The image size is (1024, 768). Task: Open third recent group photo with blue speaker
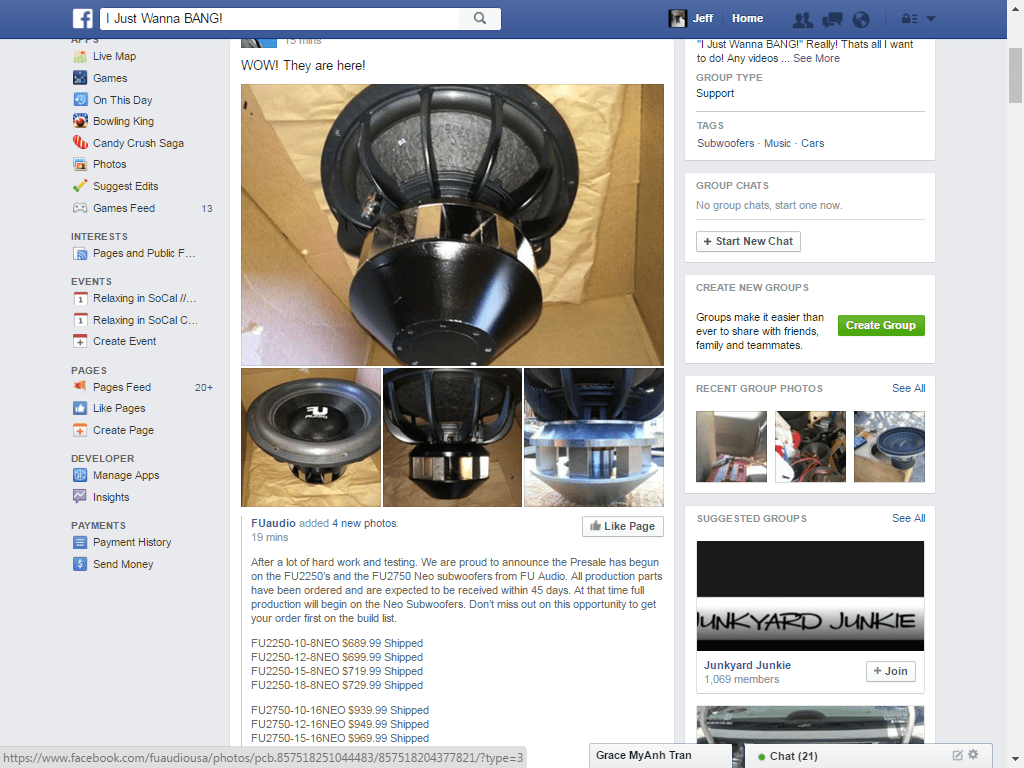889,447
